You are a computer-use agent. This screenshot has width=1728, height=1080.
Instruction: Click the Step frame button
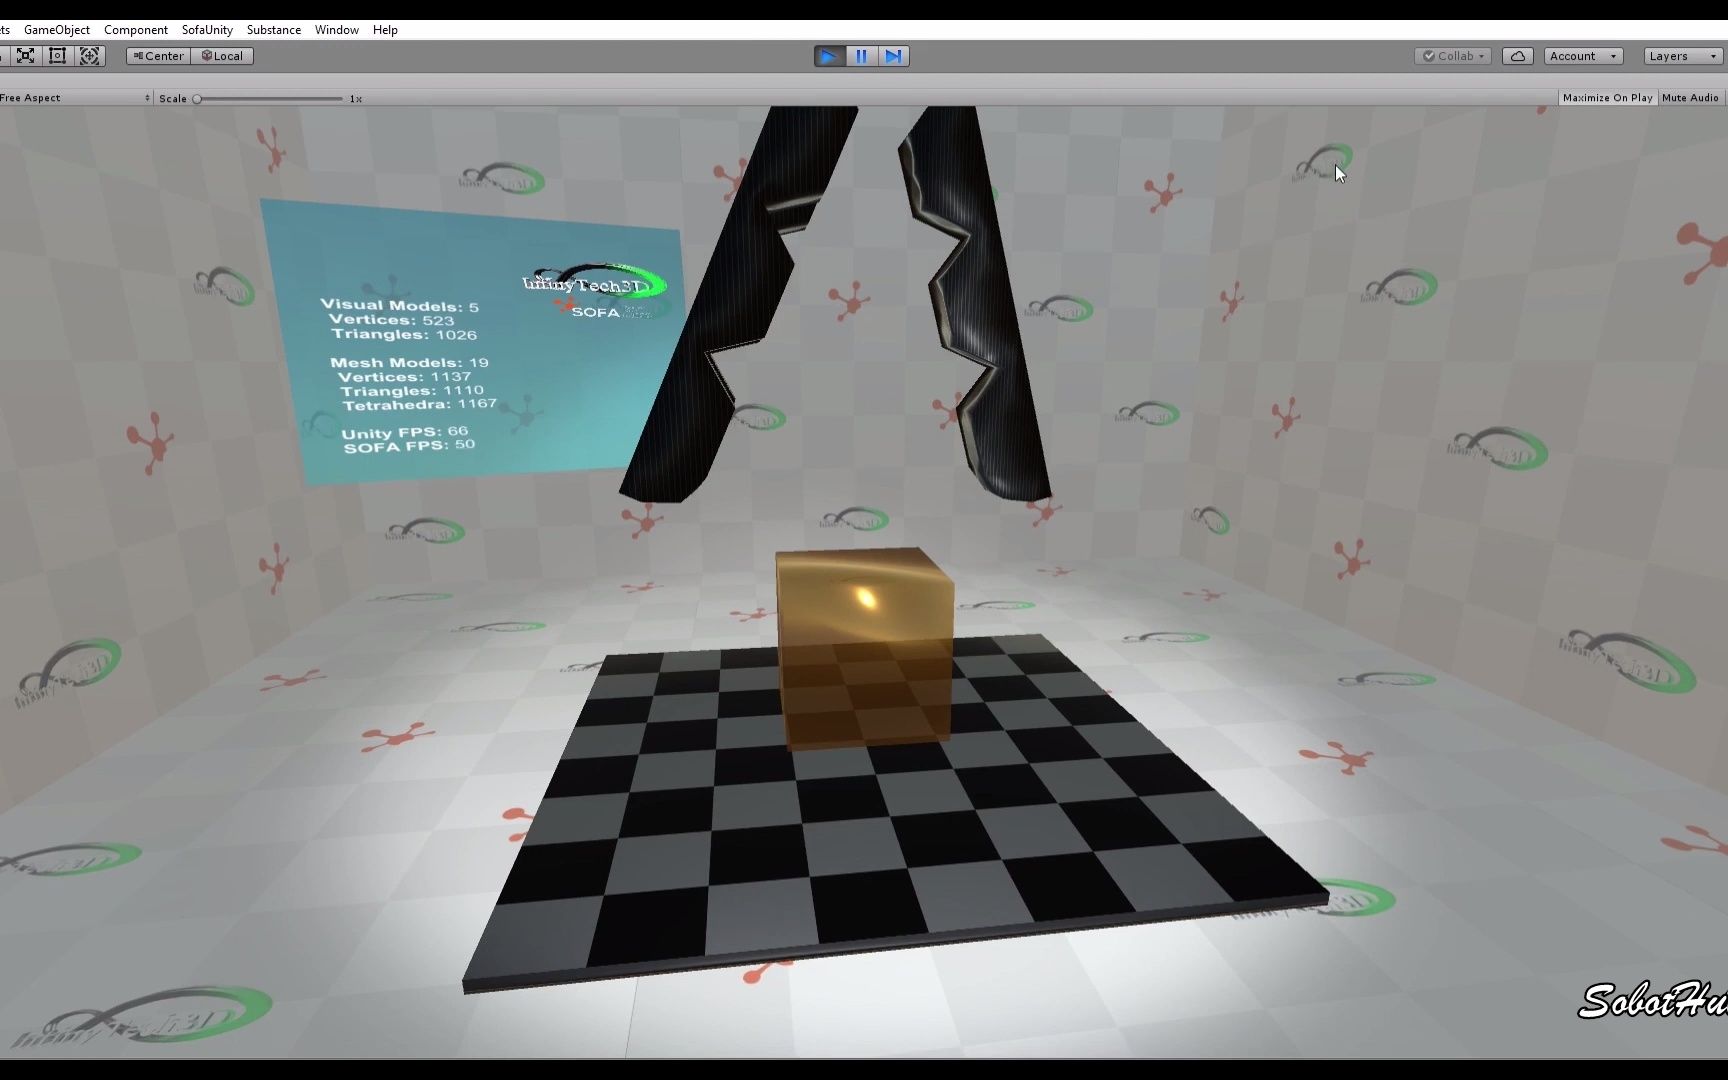(893, 56)
